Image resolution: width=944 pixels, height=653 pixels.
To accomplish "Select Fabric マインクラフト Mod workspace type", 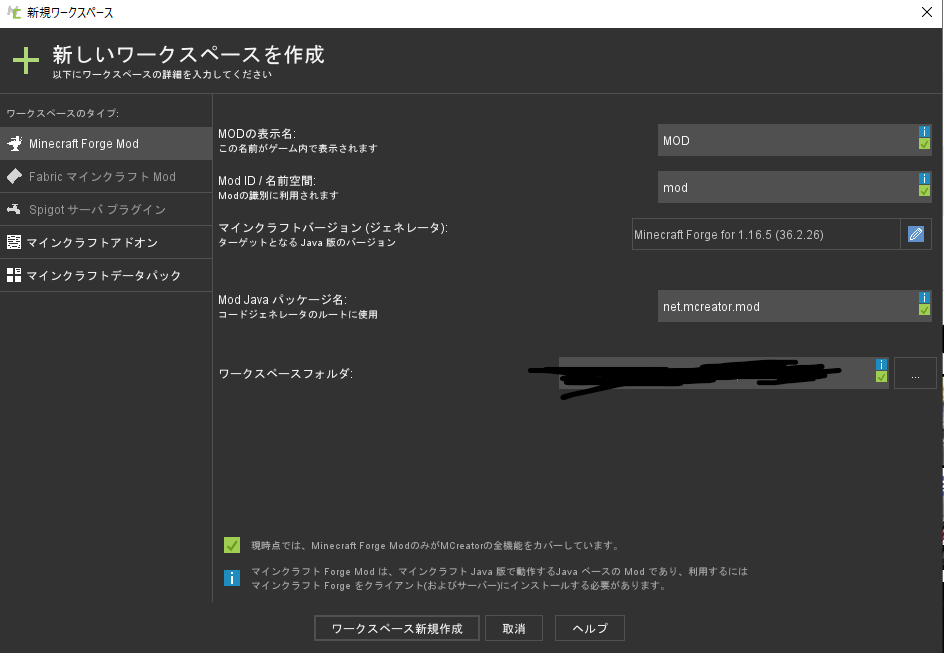I will click(x=106, y=176).
